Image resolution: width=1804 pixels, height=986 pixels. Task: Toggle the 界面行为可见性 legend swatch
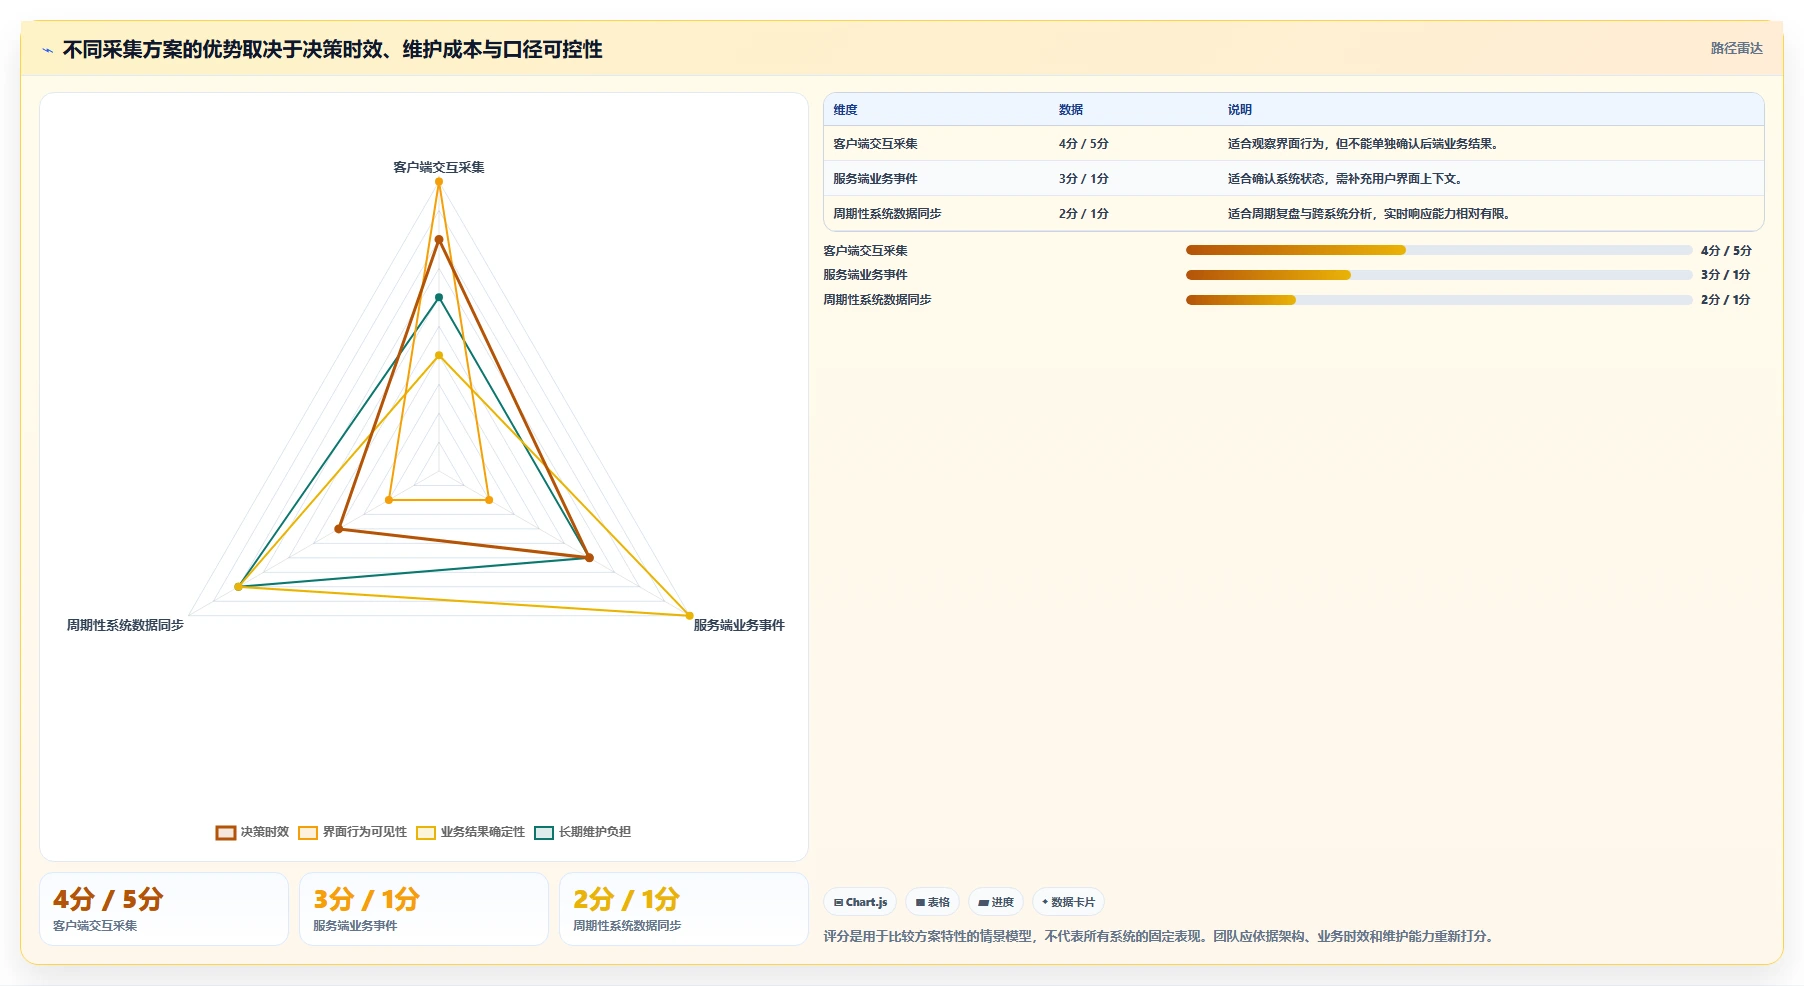[308, 832]
